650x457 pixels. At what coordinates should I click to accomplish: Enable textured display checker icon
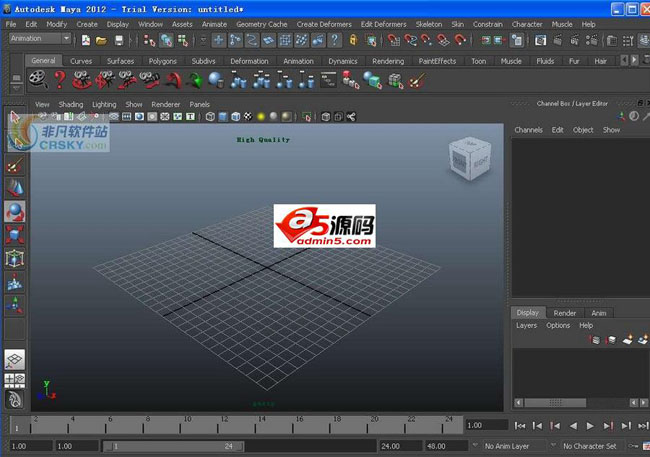248,117
